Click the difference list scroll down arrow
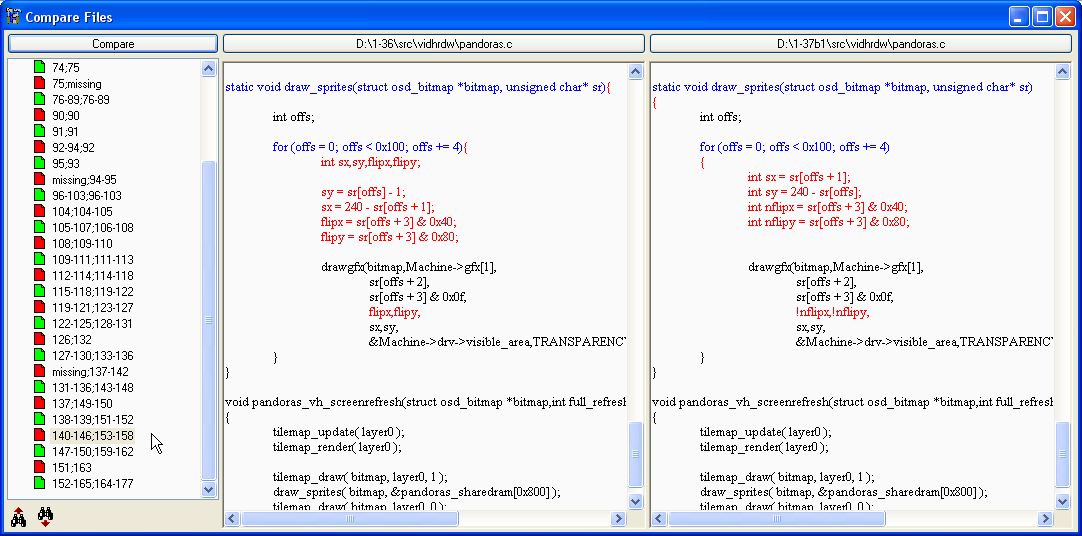This screenshot has width=1082, height=536. (x=209, y=489)
